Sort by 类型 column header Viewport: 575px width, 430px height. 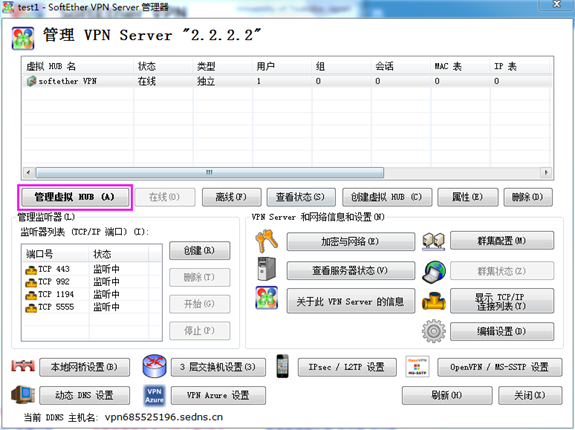(223, 66)
